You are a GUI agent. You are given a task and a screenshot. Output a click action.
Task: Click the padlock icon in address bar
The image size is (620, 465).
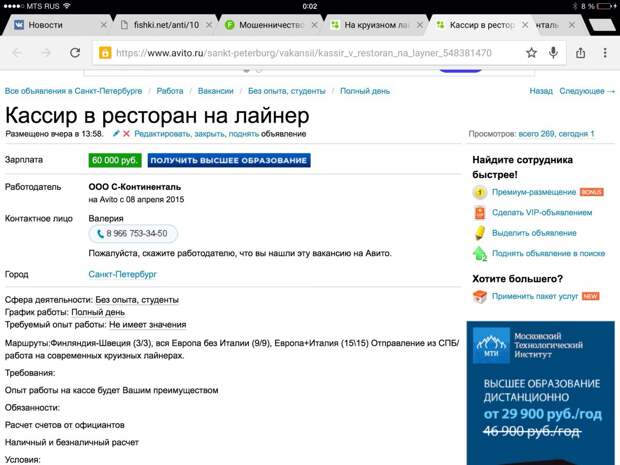click(x=105, y=53)
